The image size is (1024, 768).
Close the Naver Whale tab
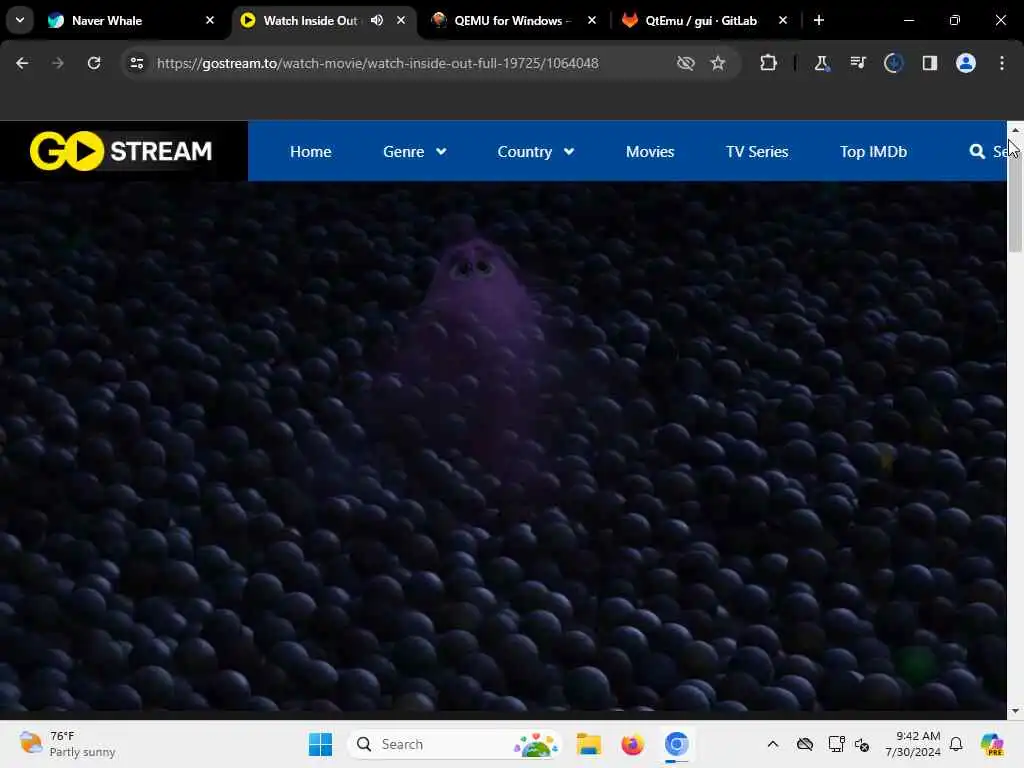[x=210, y=20]
